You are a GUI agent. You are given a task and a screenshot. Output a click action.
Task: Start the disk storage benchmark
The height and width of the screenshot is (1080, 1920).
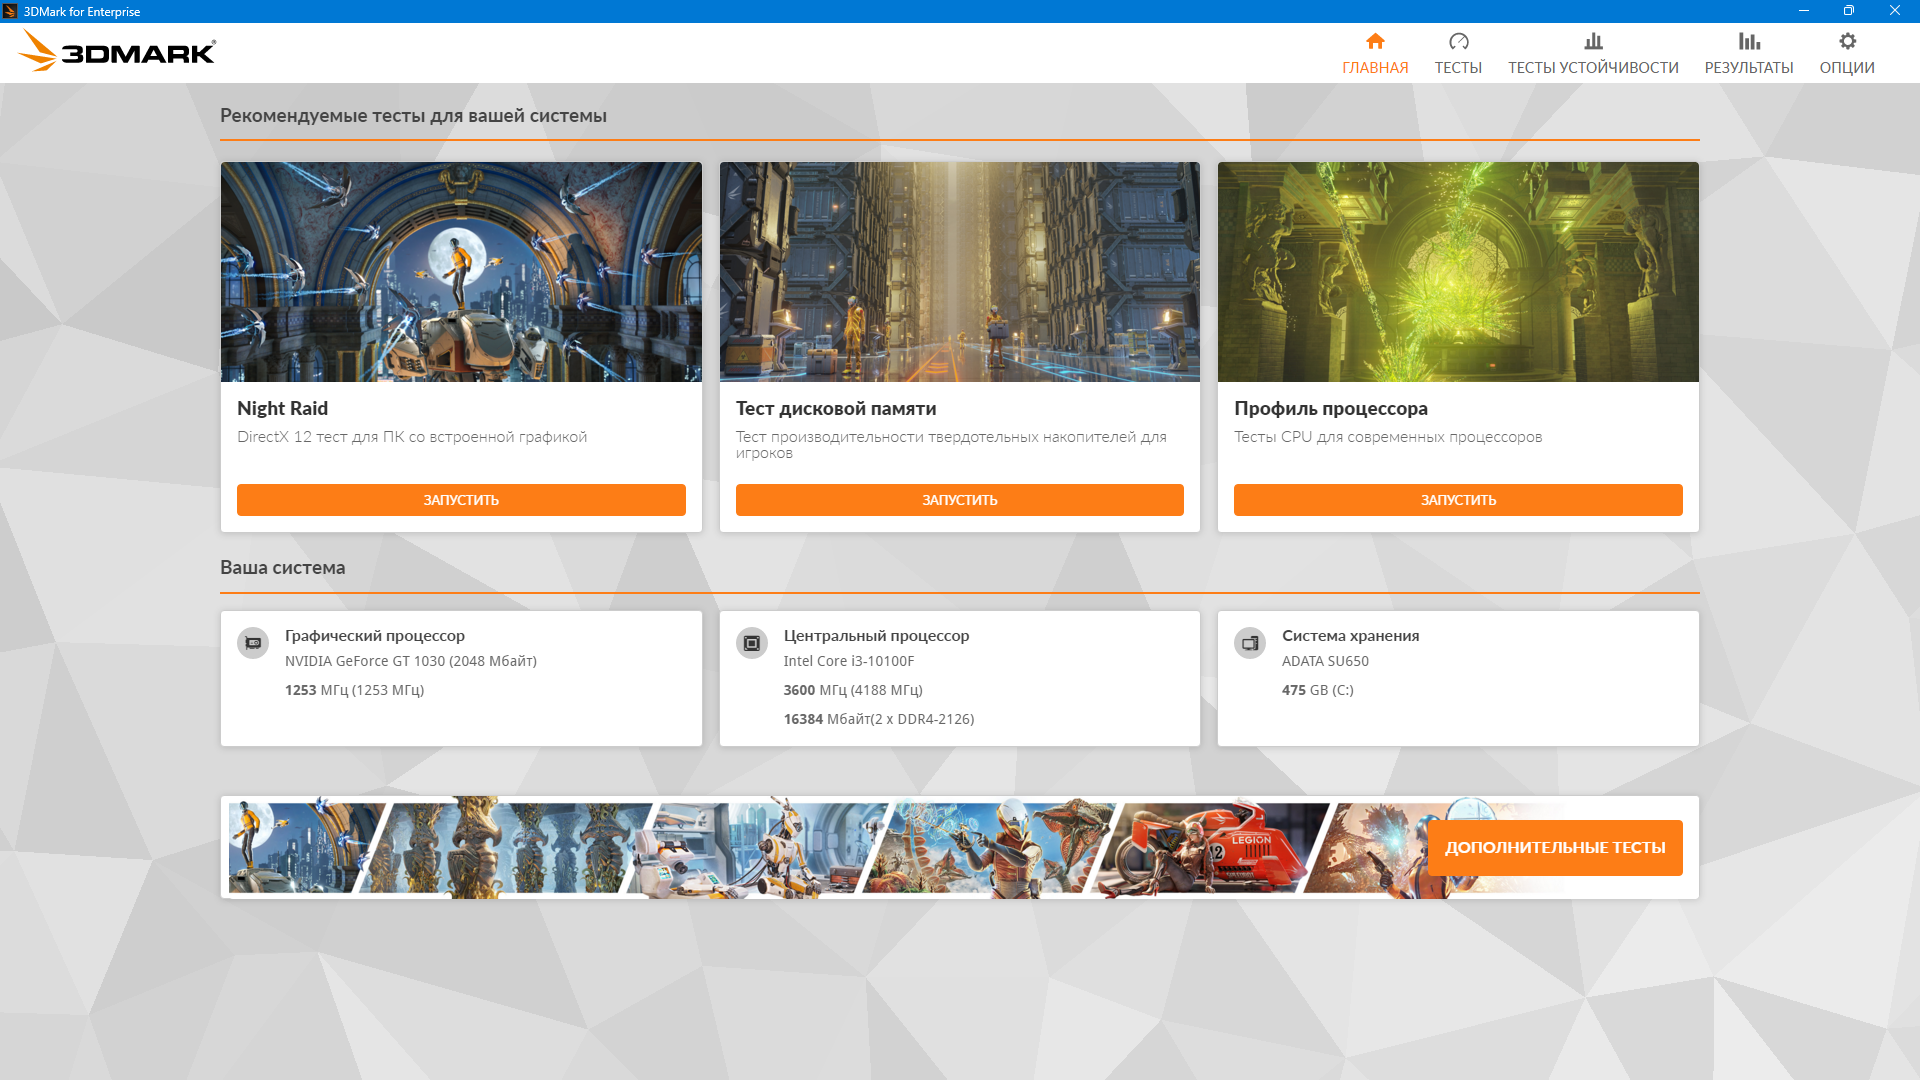pyautogui.click(x=959, y=500)
